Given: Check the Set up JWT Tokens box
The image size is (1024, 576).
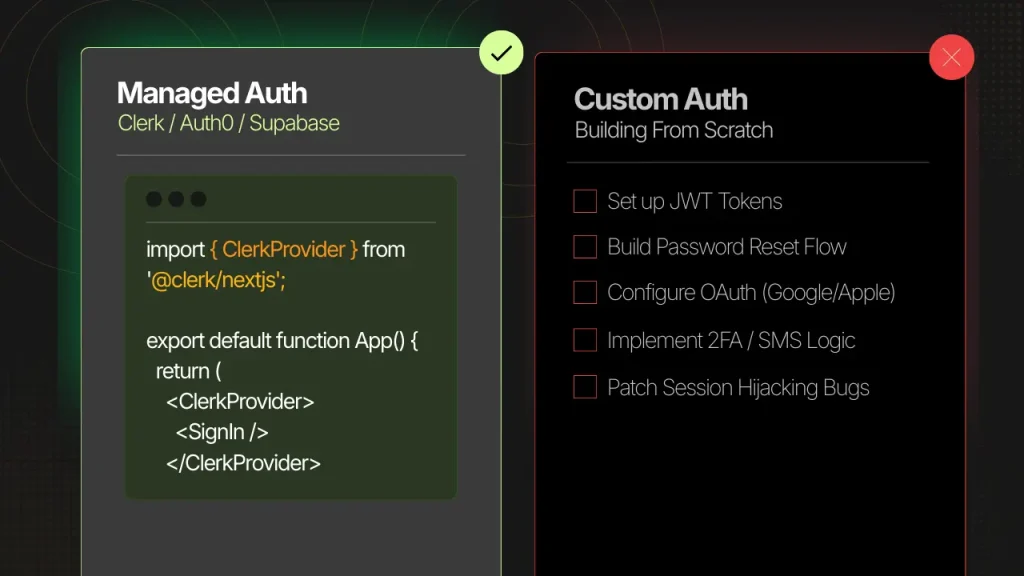Looking at the screenshot, I should 585,201.
